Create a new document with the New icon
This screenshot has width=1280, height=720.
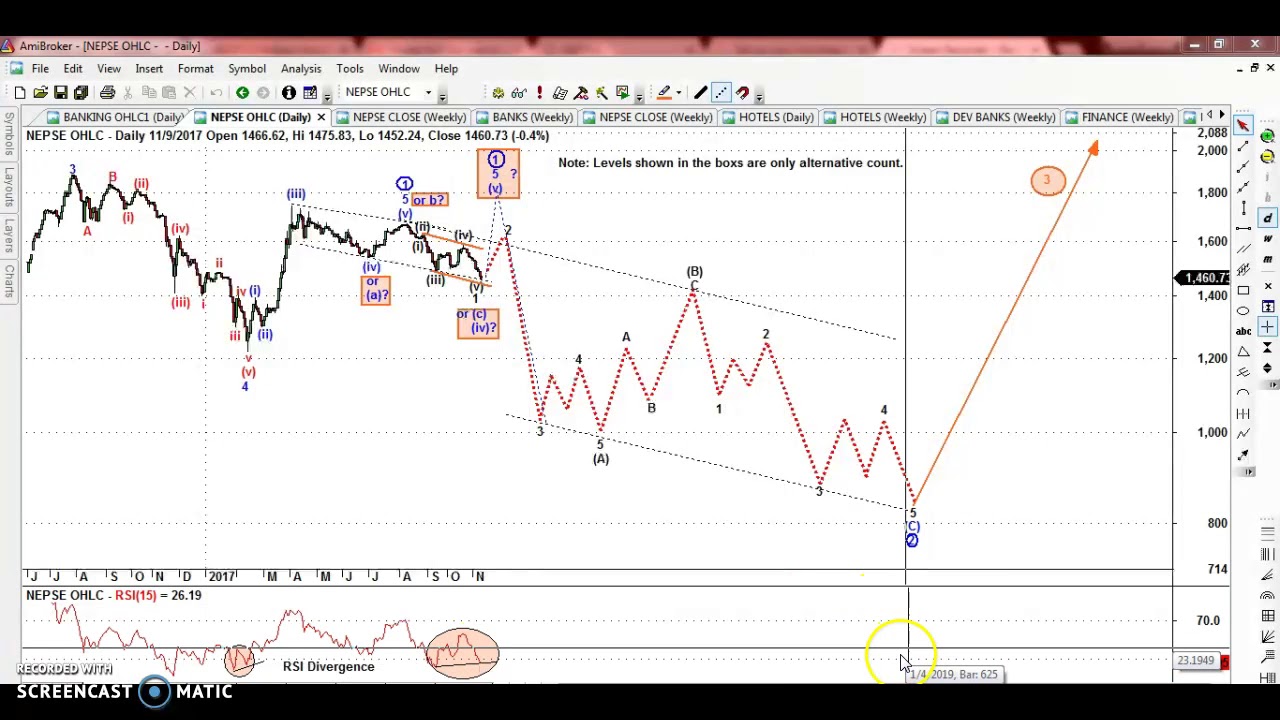pyautogui.click(x=19, y=92)
